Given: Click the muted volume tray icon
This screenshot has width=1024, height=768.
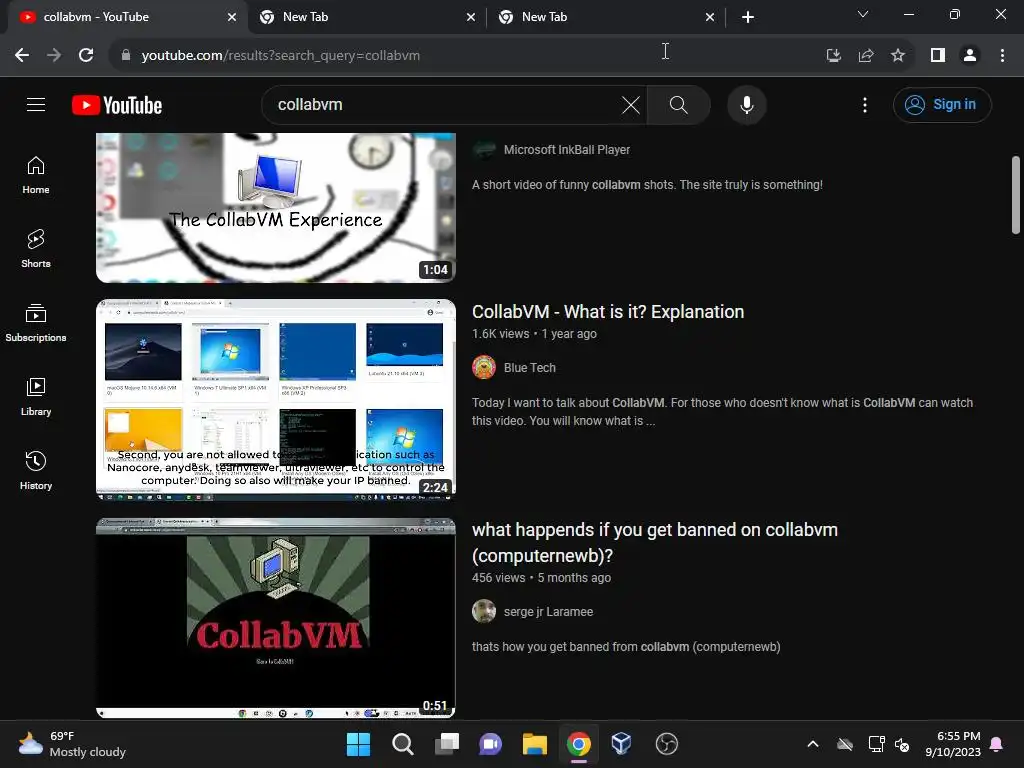Looking at the screenshot, I should click(903, 744).
